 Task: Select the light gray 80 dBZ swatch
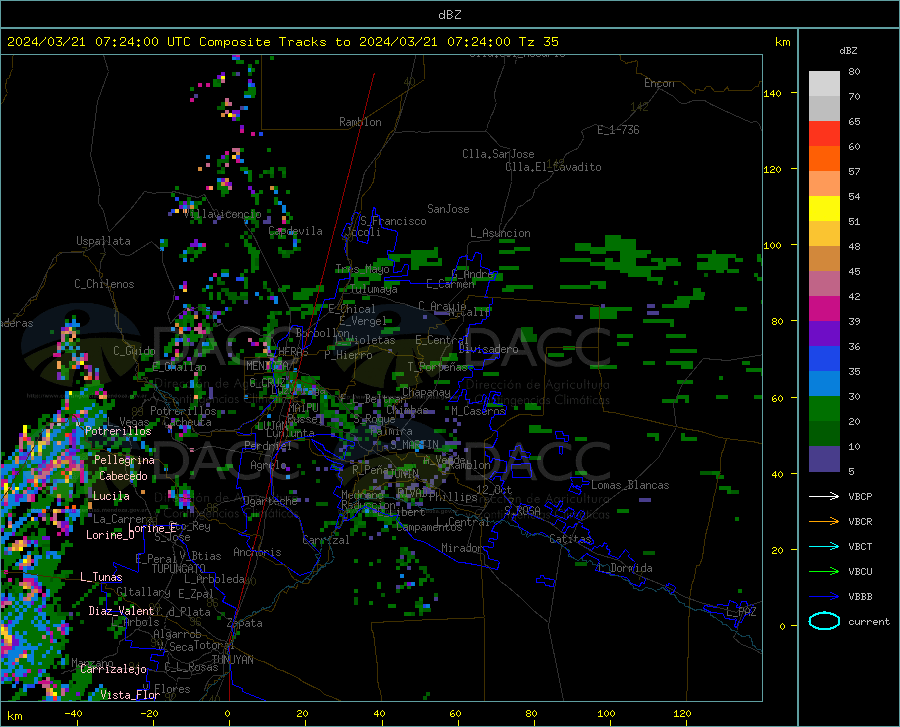pos(824,84)
